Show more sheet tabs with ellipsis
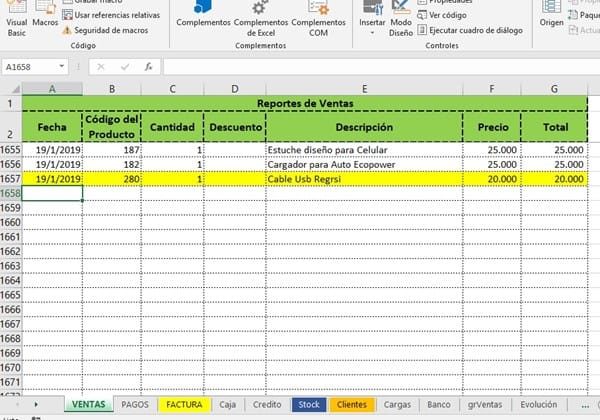The height and width of the screenshot is (420, 600). point(585,405)
